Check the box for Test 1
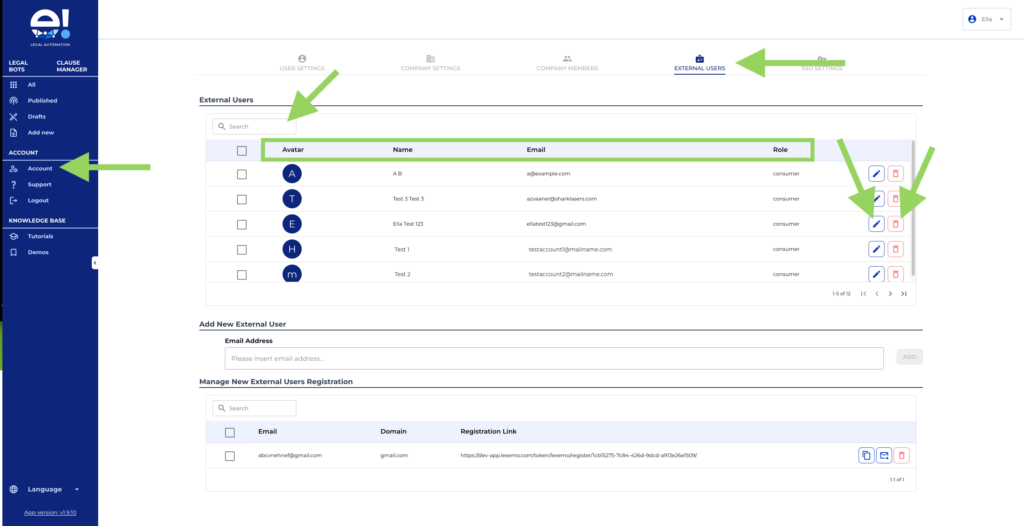Viewport: 1024px width, 526px height. pos(242,250)
